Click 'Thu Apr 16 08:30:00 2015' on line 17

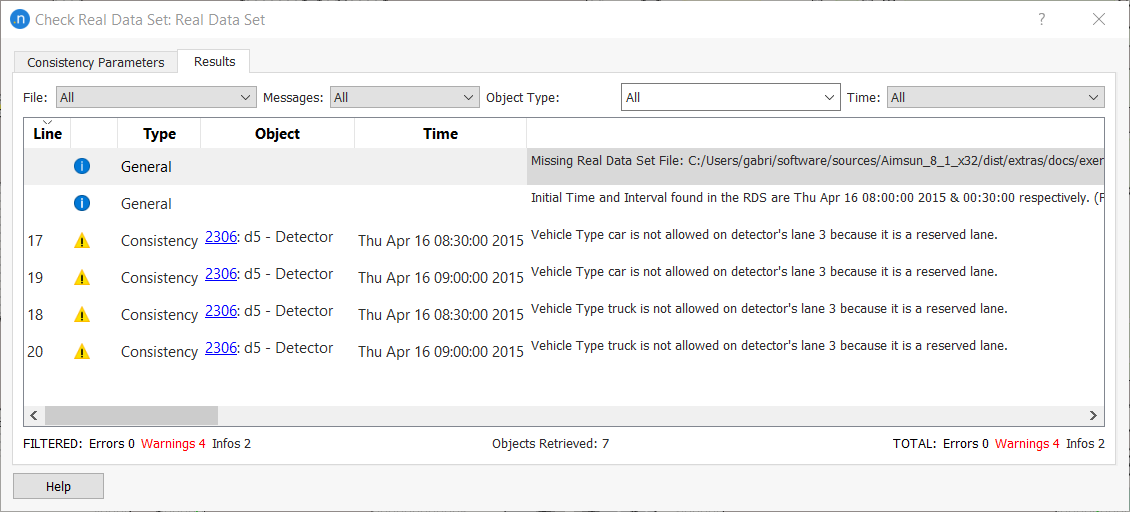tap(441, 241)
